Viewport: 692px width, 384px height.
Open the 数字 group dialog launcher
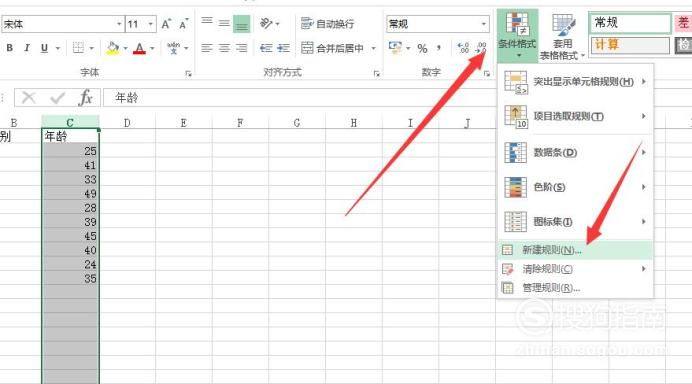[487, 73]
